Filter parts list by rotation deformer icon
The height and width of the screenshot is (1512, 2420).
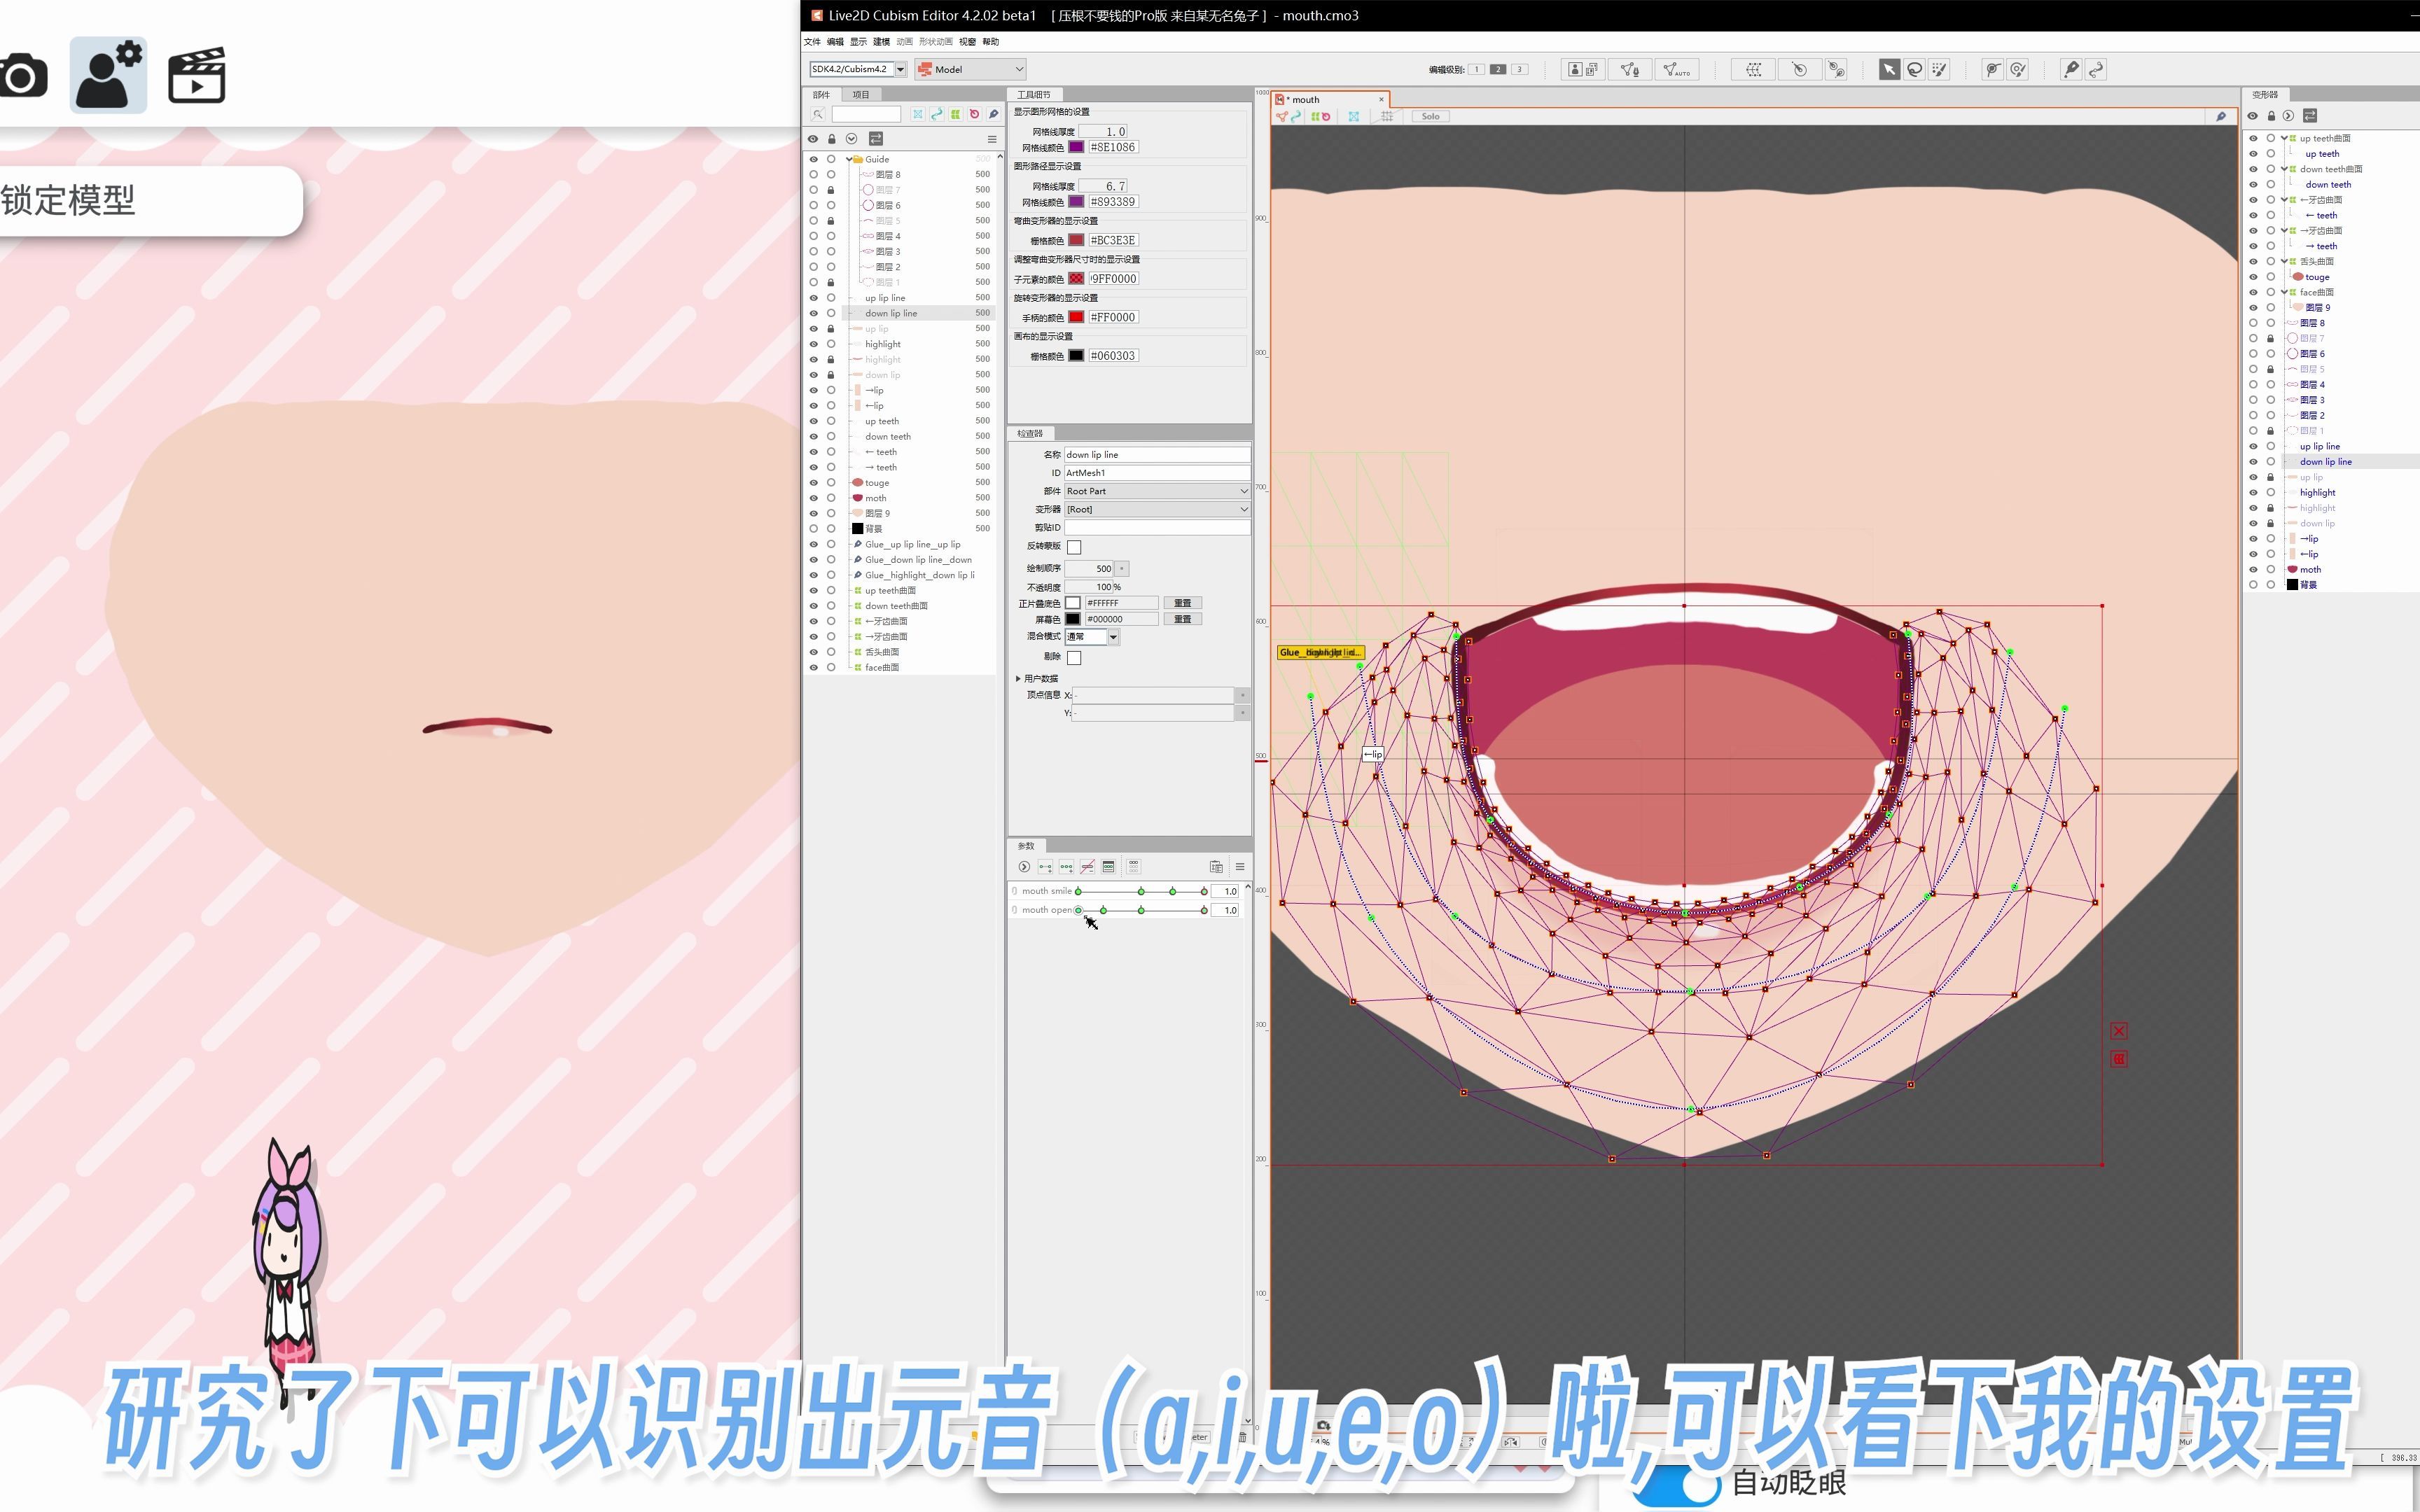974,114
